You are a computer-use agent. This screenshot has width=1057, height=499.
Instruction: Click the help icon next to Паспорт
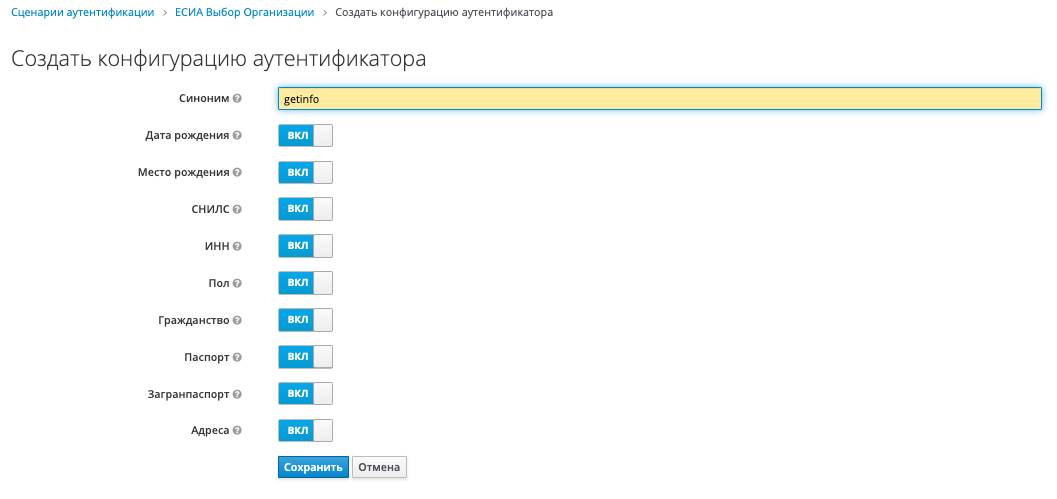tap(237, 357)
